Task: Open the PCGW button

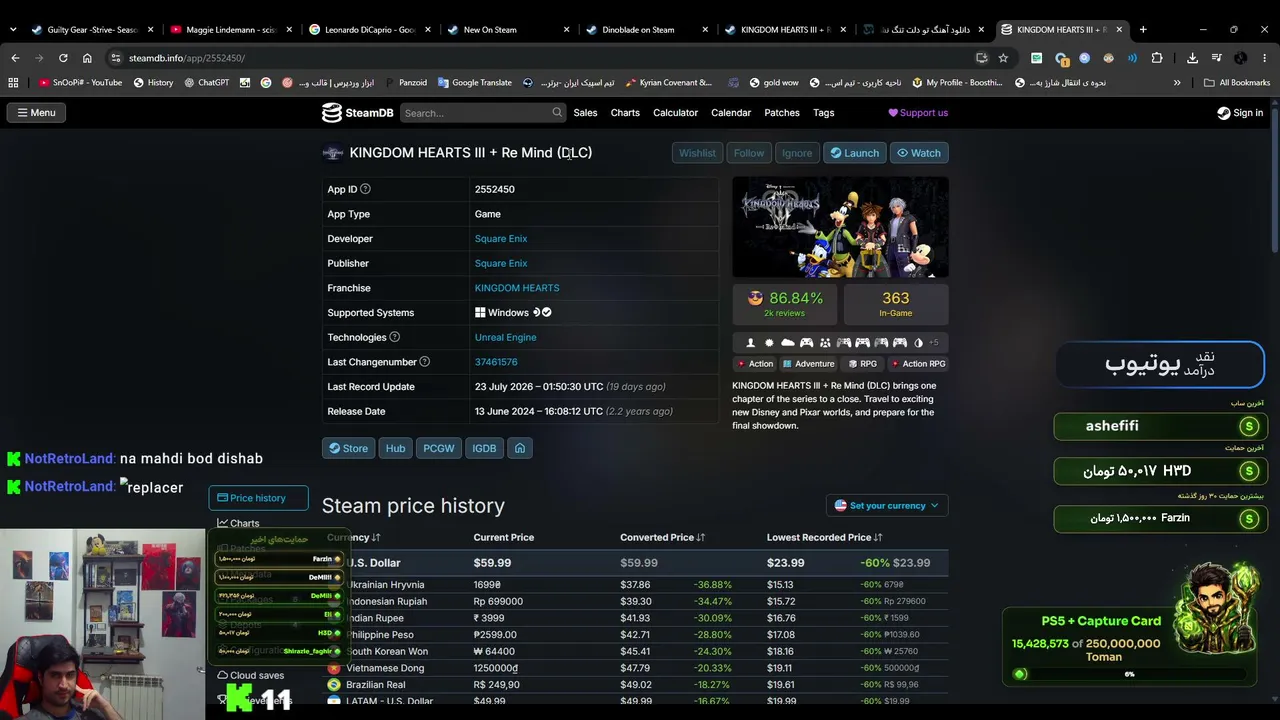Action: pyautogui.click(x=439, y=448)
